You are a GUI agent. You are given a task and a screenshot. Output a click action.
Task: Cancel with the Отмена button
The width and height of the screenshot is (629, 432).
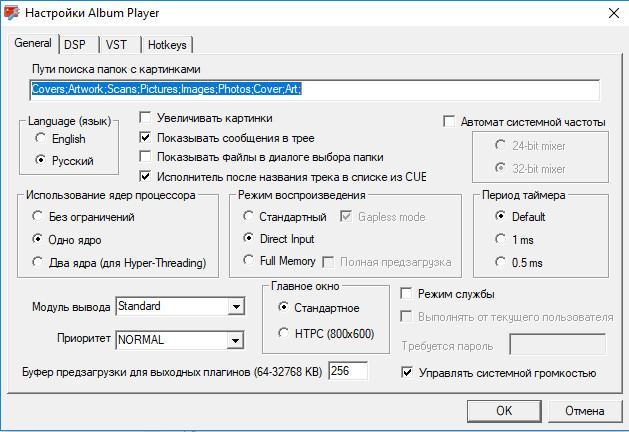tap(584, 411)
